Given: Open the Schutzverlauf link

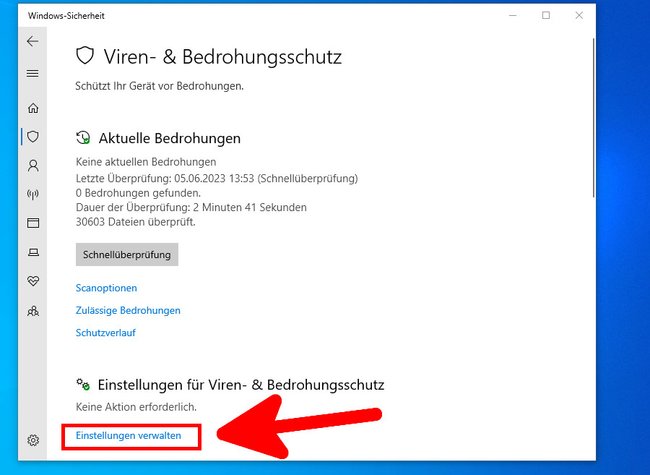Looking at the screenshot, I should point(106,333).
